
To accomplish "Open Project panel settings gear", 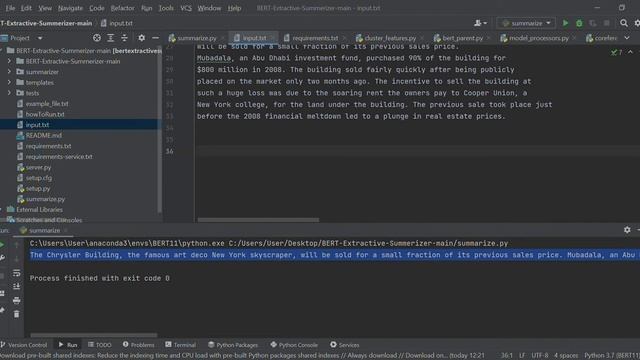I will pyautogui.click(x=141, y=38).
